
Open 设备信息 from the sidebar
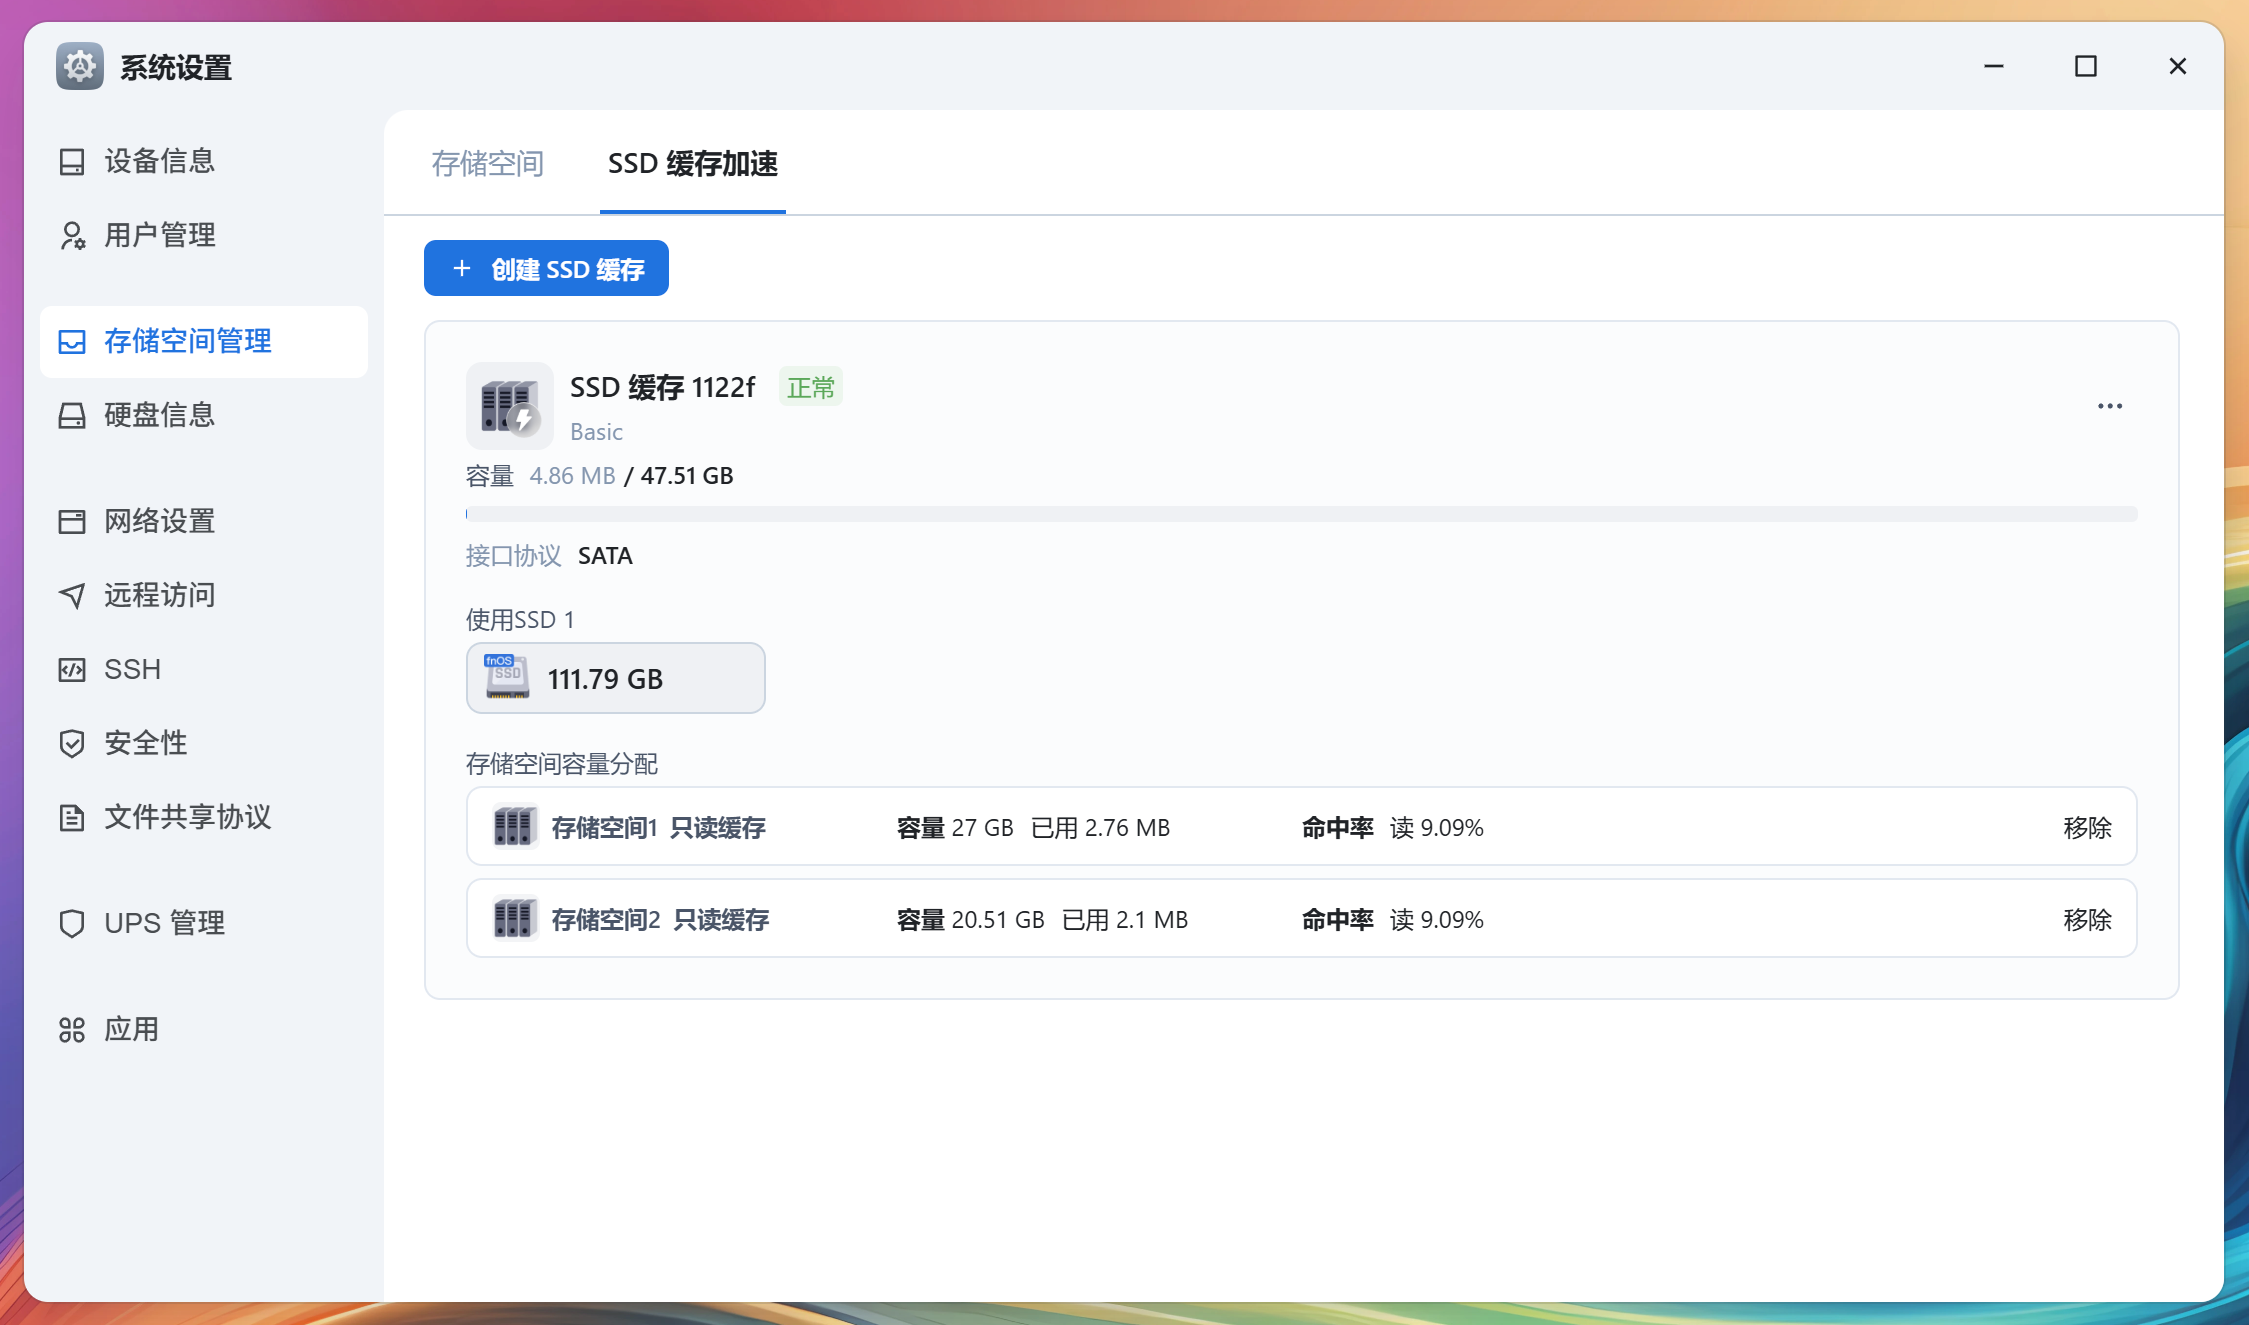tap(160, 161)
